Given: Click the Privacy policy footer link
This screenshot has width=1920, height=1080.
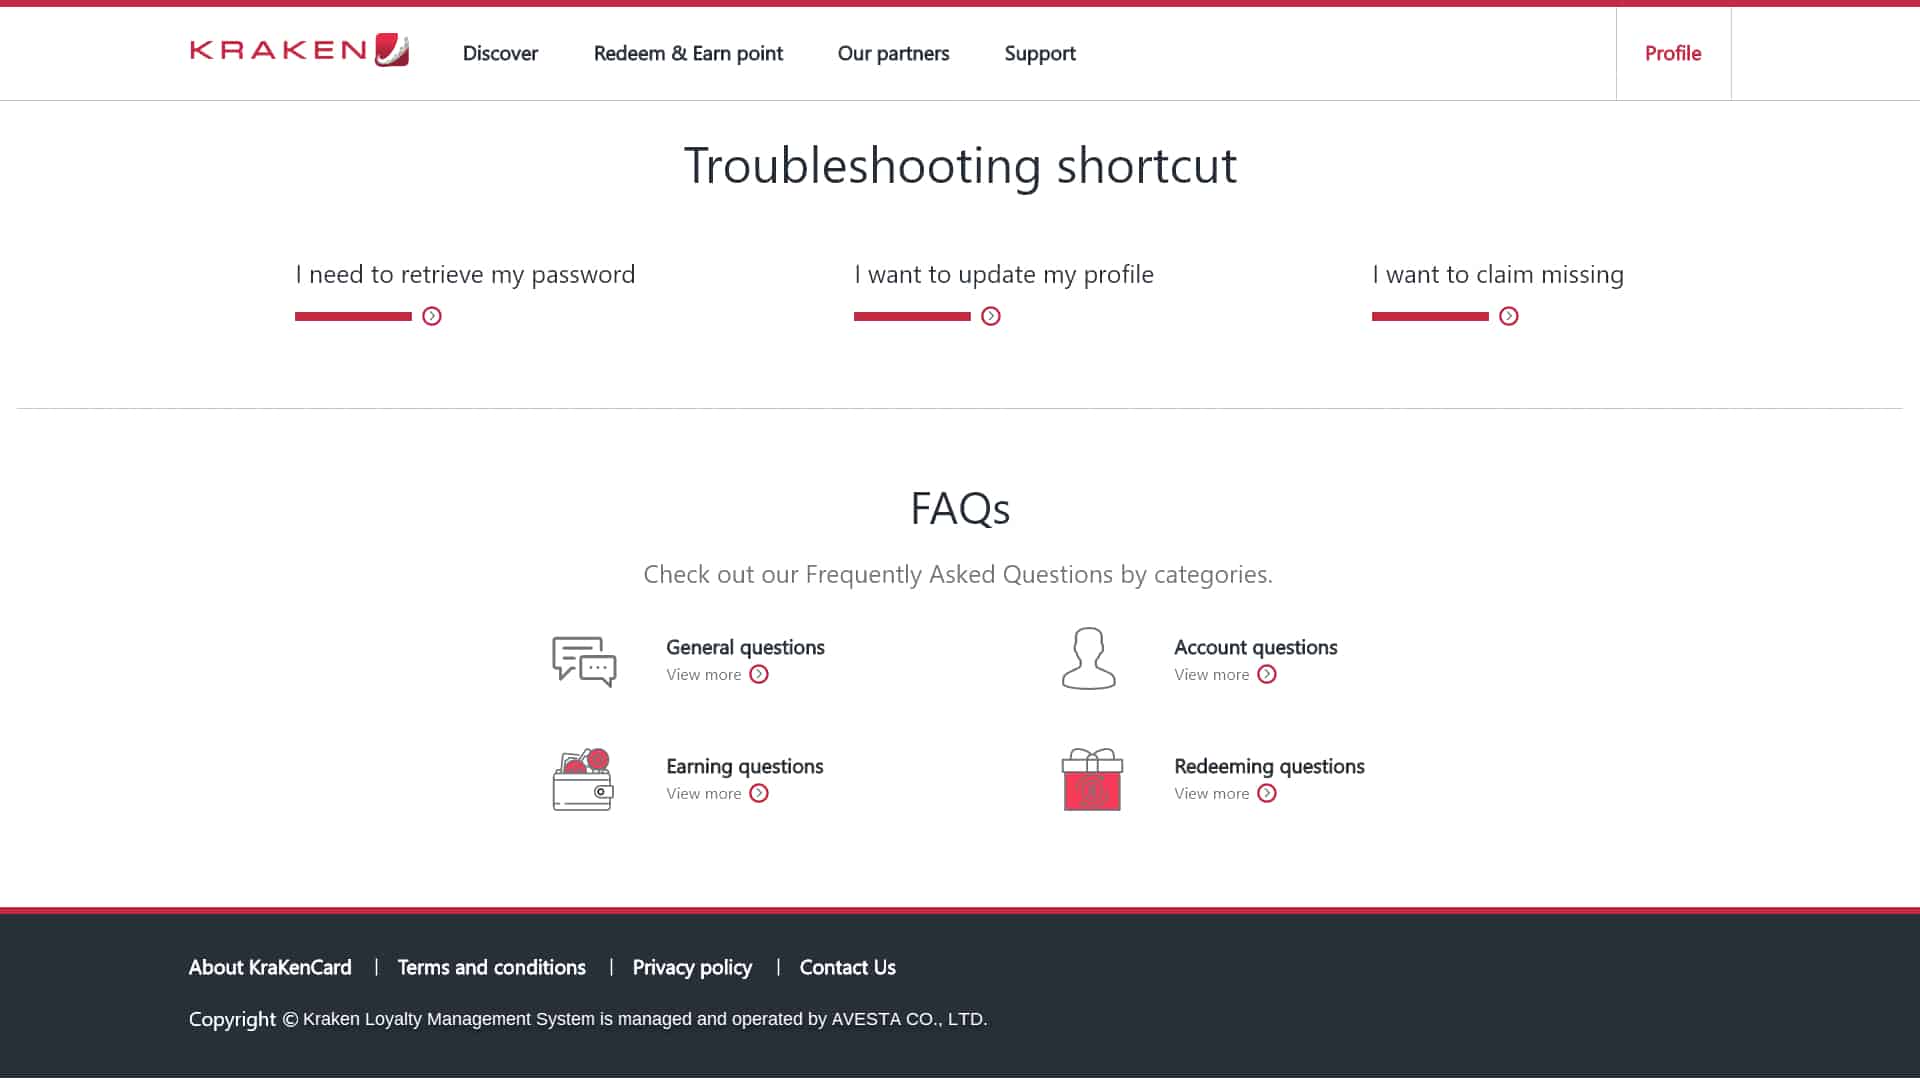Looking at the screenshot, I should (x=691, y=967).
